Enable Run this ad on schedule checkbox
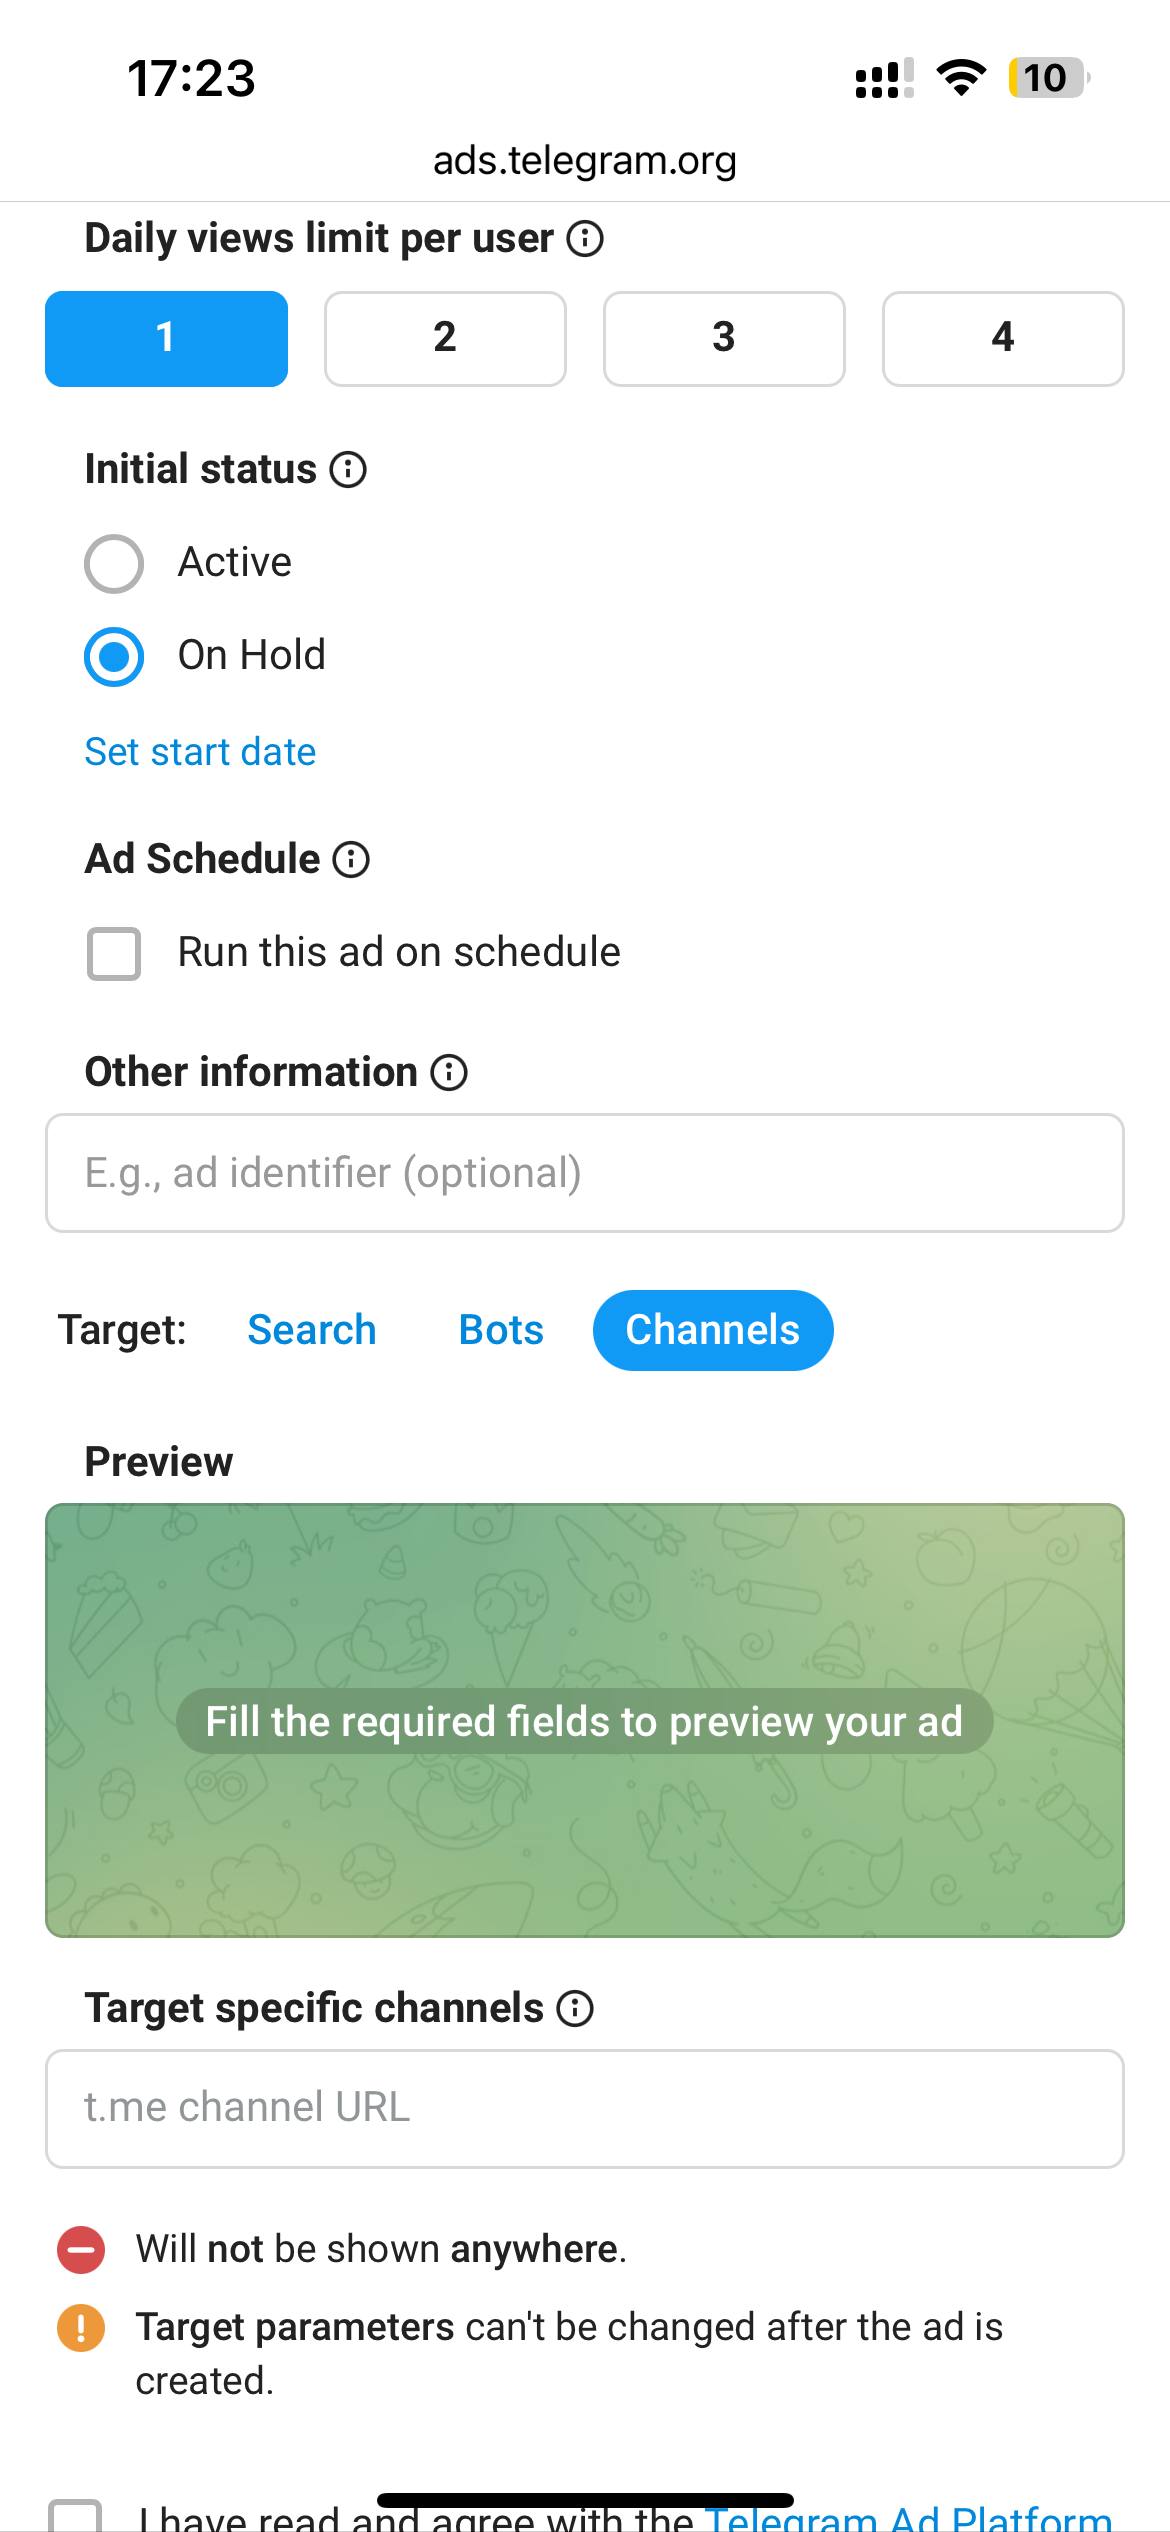The width and height of the screenshot is (1170, 2532). 114,953
